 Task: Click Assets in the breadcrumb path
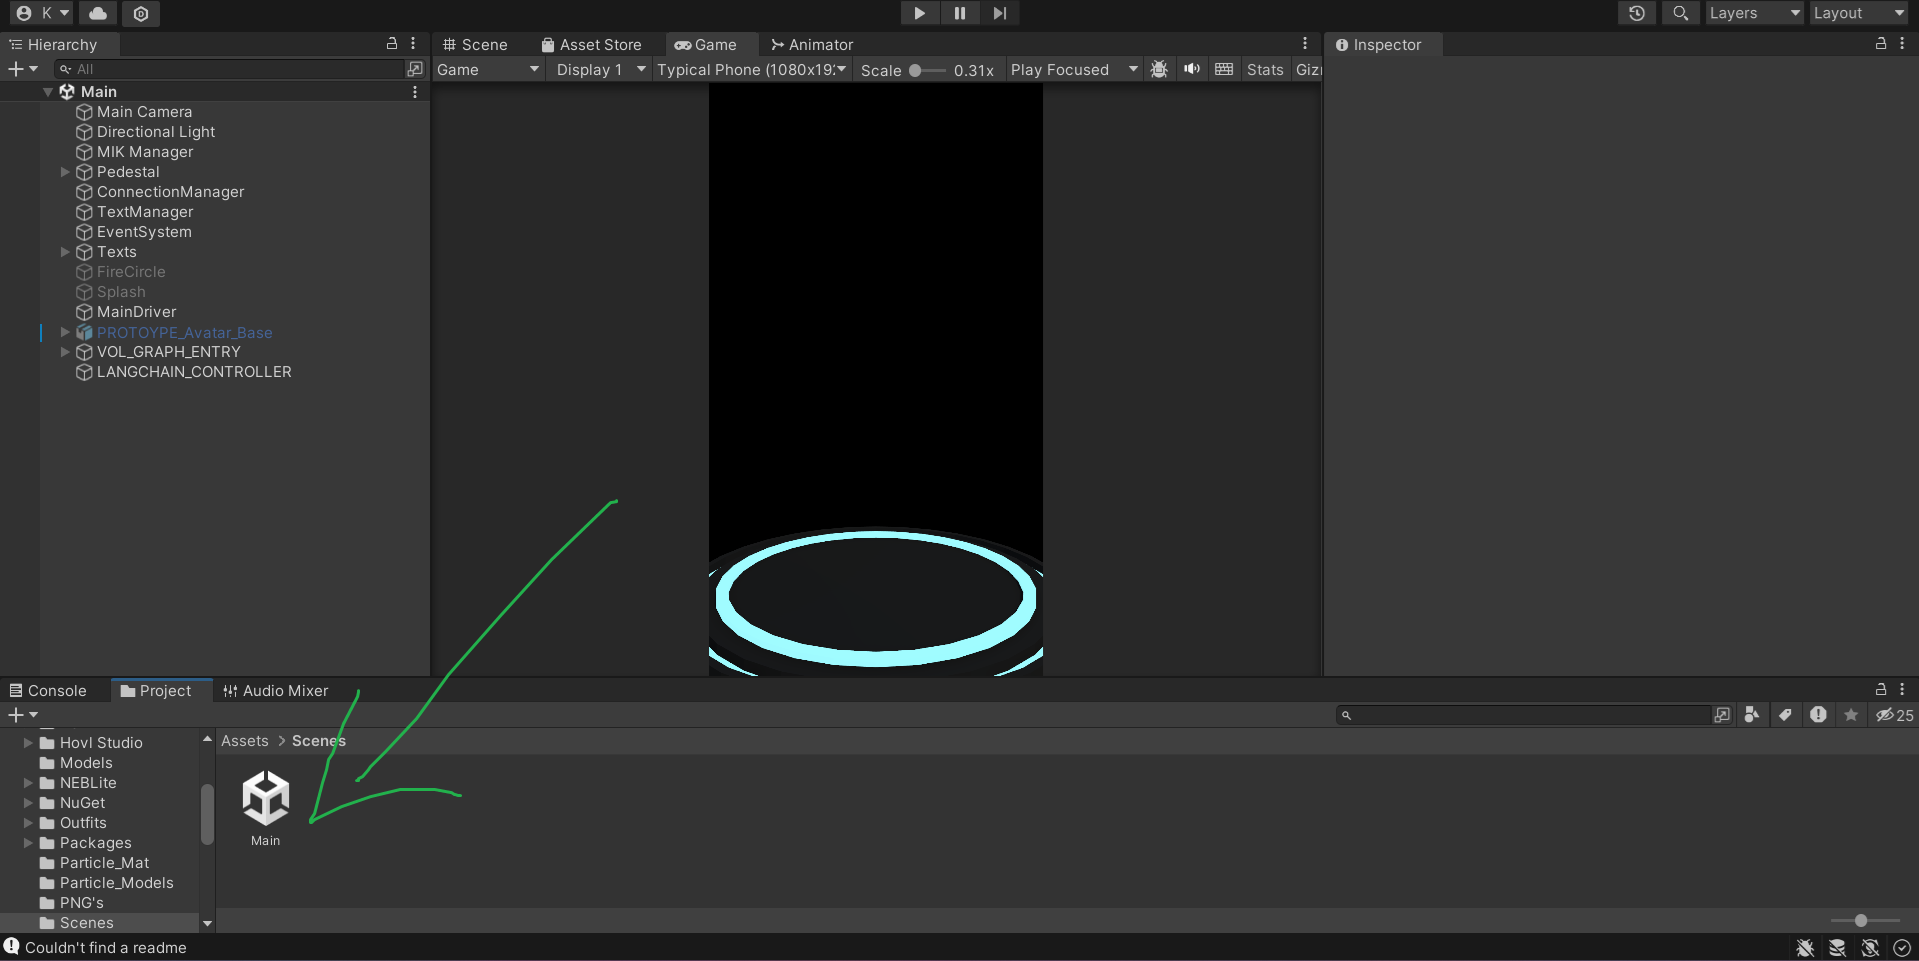coord(245,741)
